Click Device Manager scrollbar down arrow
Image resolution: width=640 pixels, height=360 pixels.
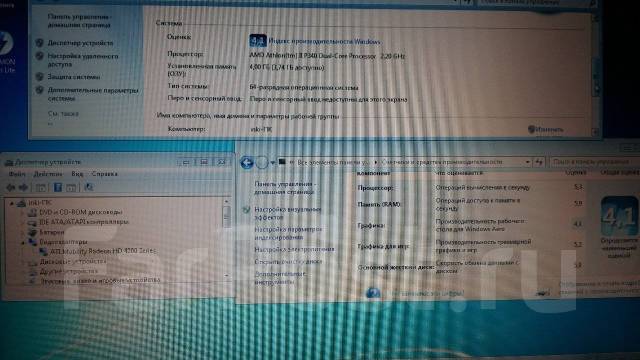click(227, 277)
